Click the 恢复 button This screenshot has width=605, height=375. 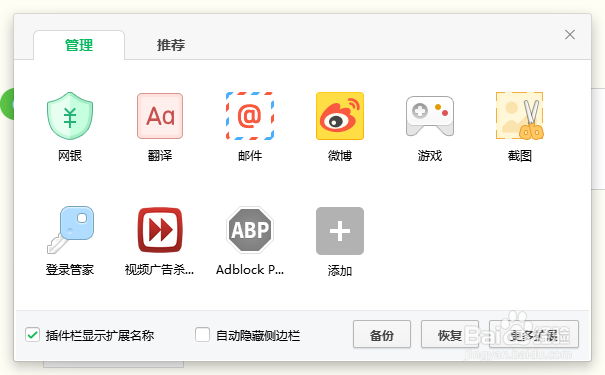coord(450,334)
